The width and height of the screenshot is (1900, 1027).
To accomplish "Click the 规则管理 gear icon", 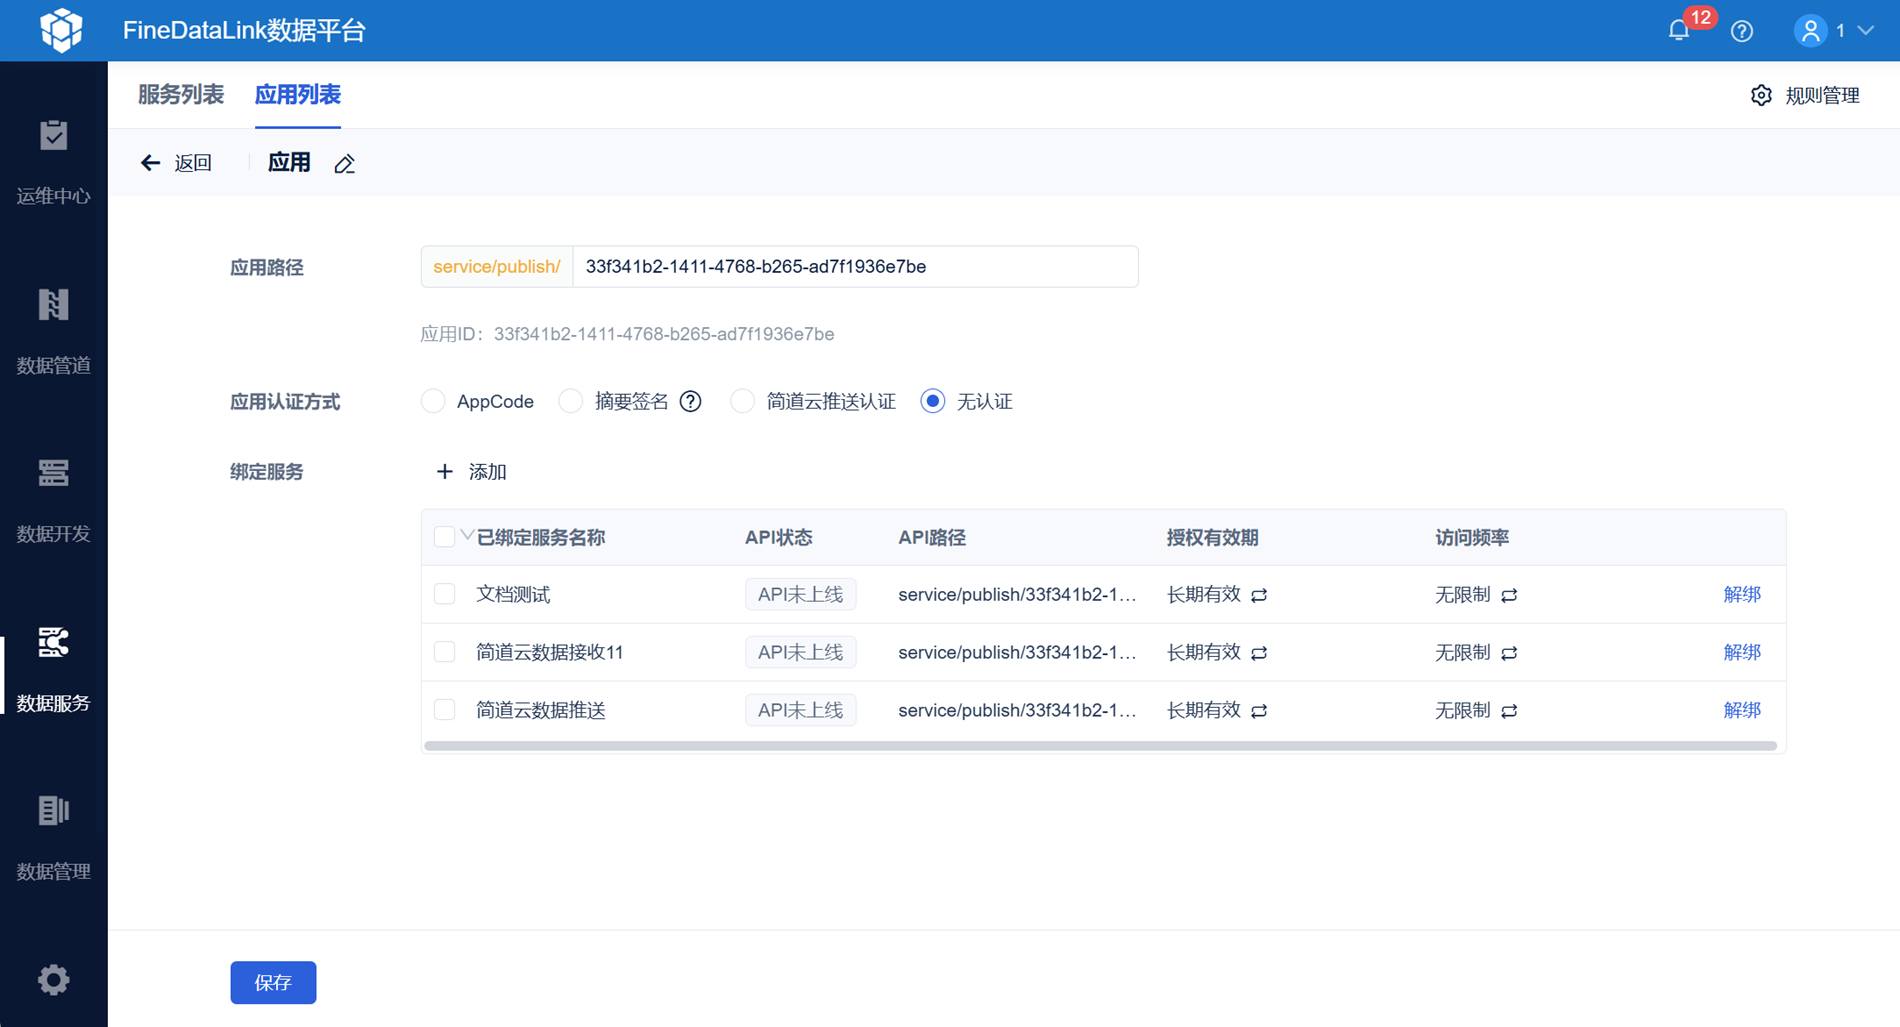I will 1761,95.
